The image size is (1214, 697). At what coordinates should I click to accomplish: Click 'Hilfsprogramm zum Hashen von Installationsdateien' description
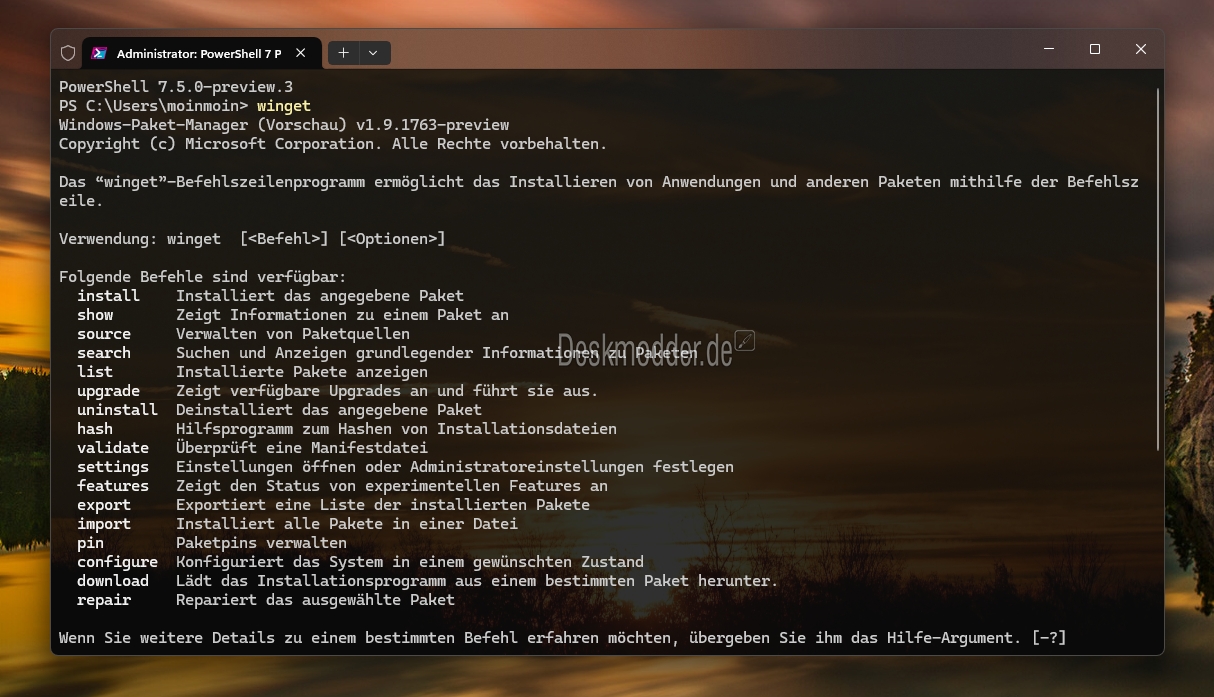pyautogui.click(x=397, y=429)
